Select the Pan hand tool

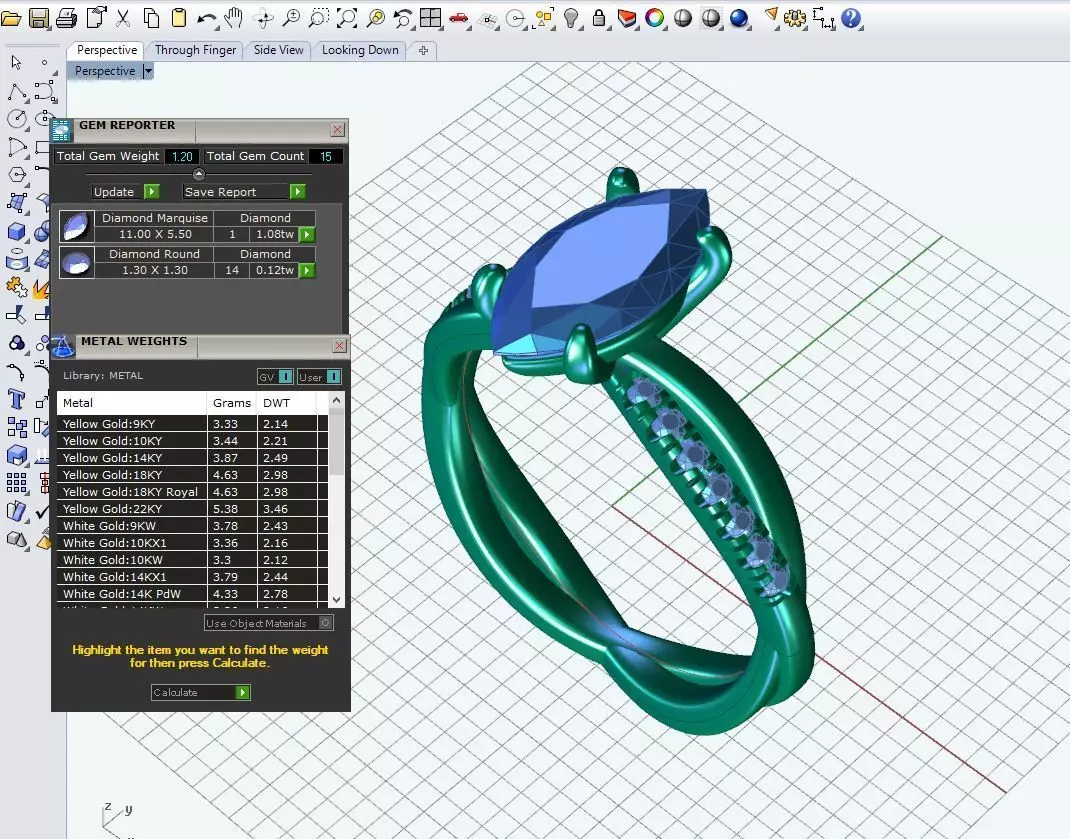[x=234, y=18]
